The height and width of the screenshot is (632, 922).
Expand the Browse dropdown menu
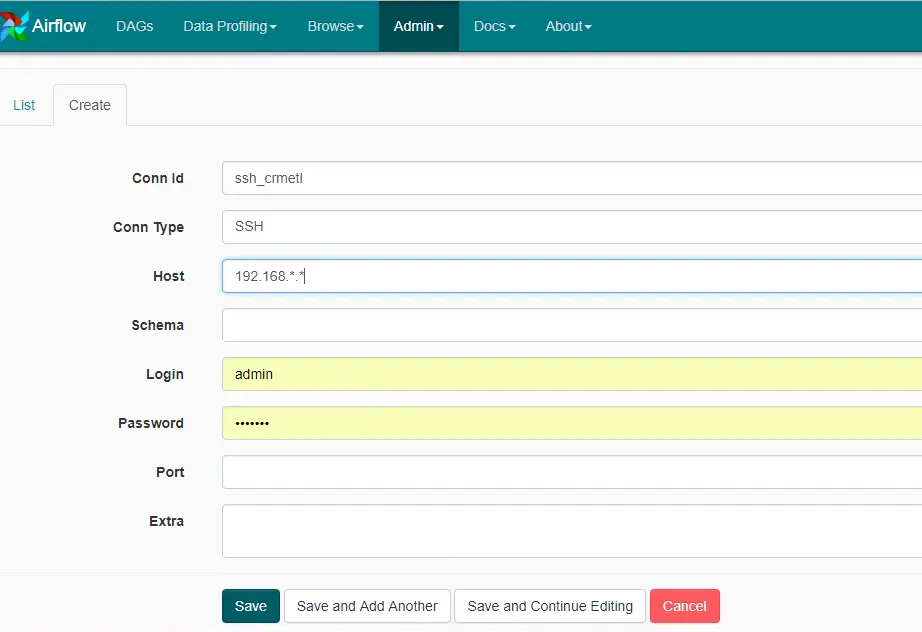click(x=336, y=26)
